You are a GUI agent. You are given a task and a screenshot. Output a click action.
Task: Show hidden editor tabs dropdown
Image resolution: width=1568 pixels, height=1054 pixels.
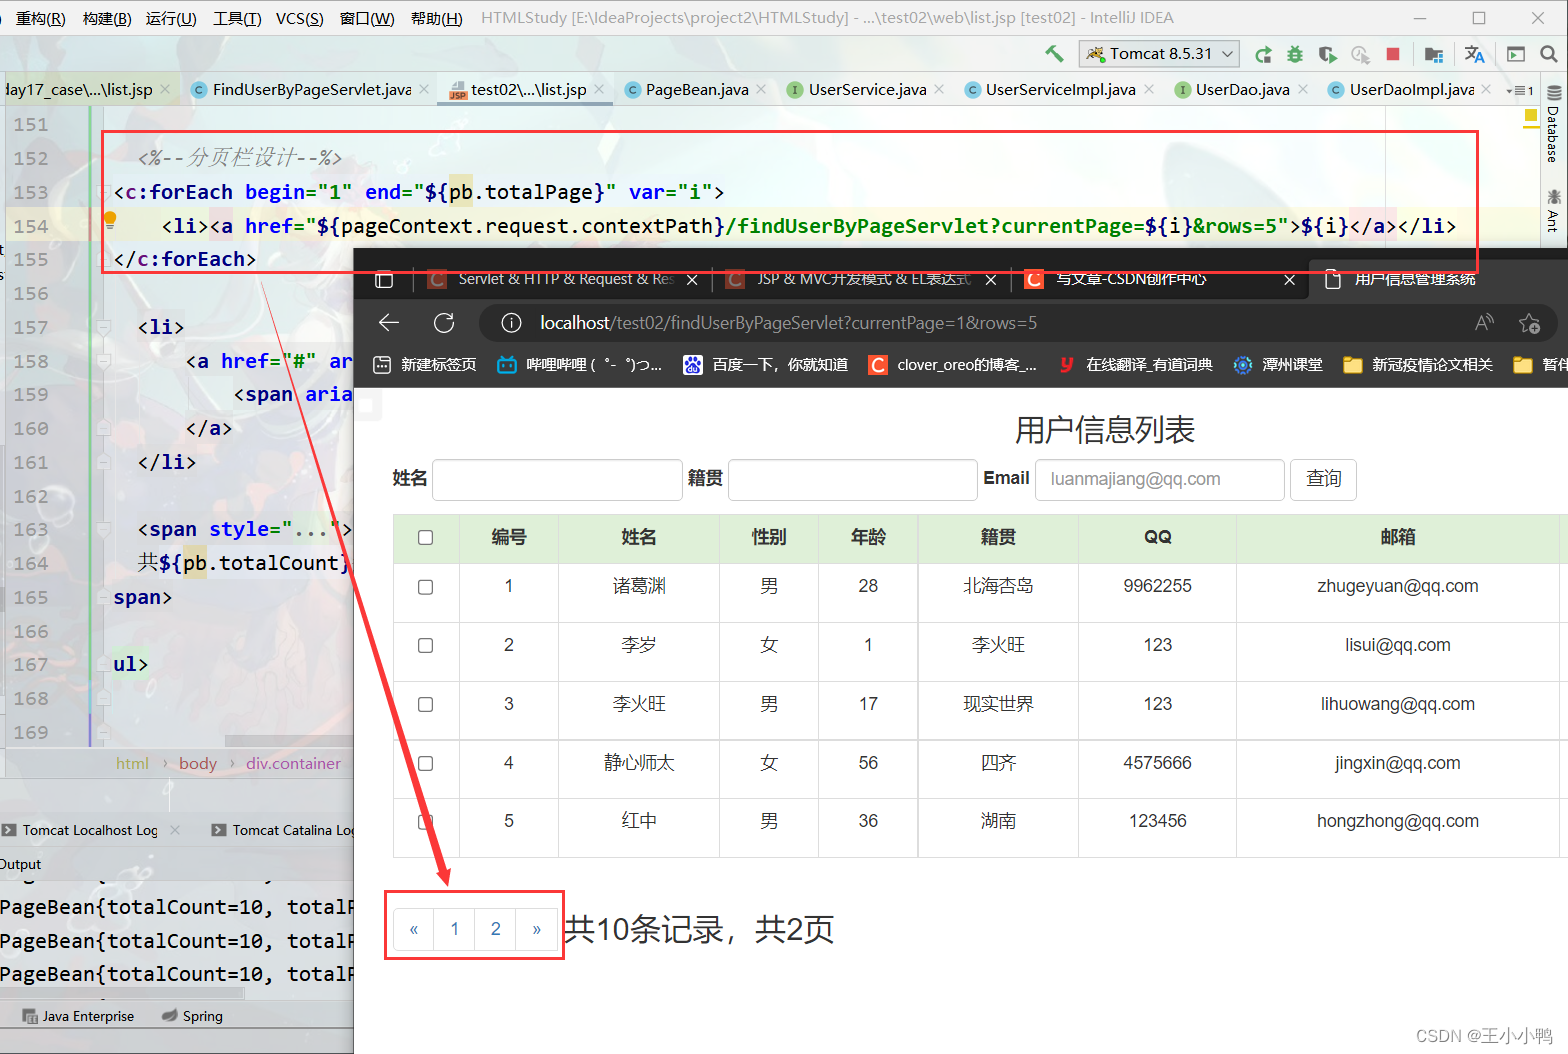[1519, 90]
